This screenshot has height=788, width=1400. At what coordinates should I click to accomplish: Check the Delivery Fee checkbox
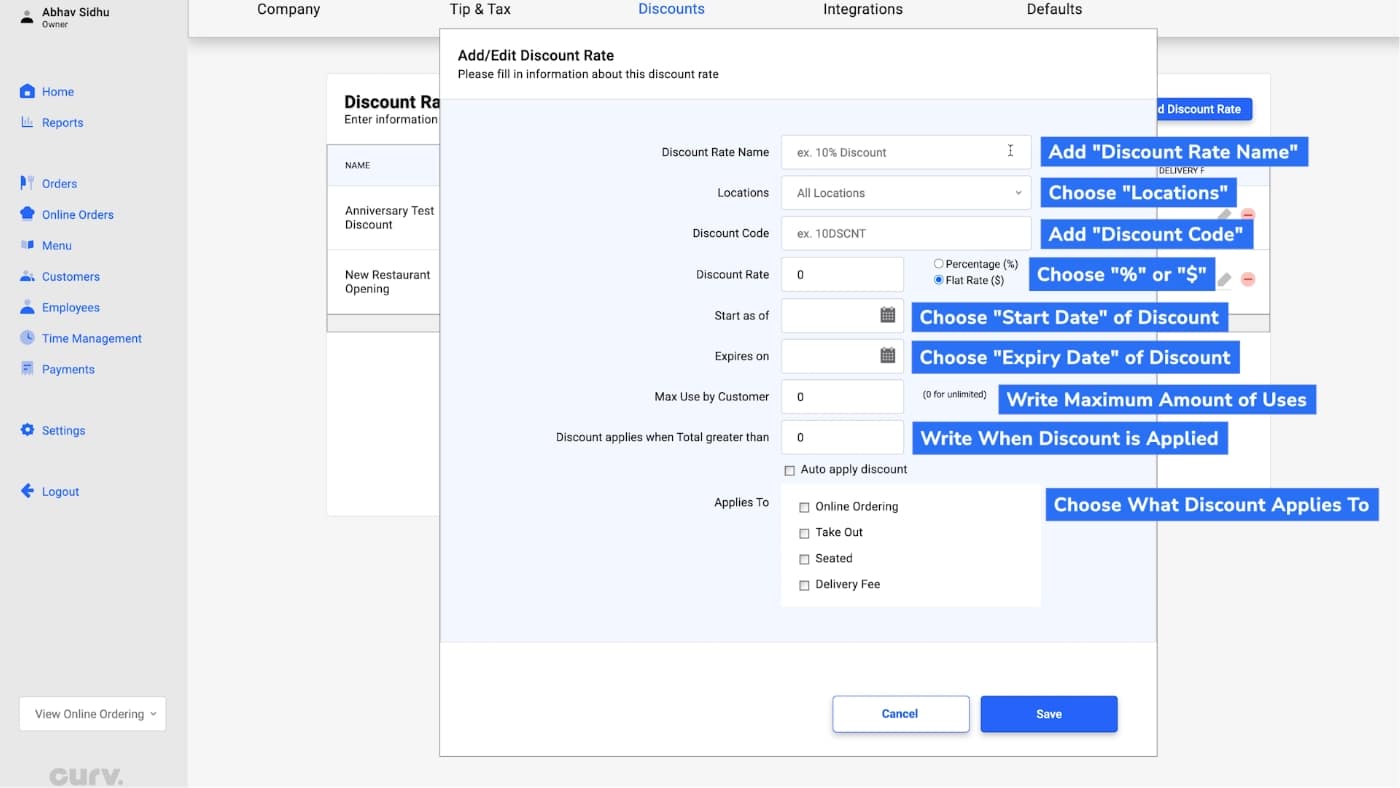pos(804,585)
